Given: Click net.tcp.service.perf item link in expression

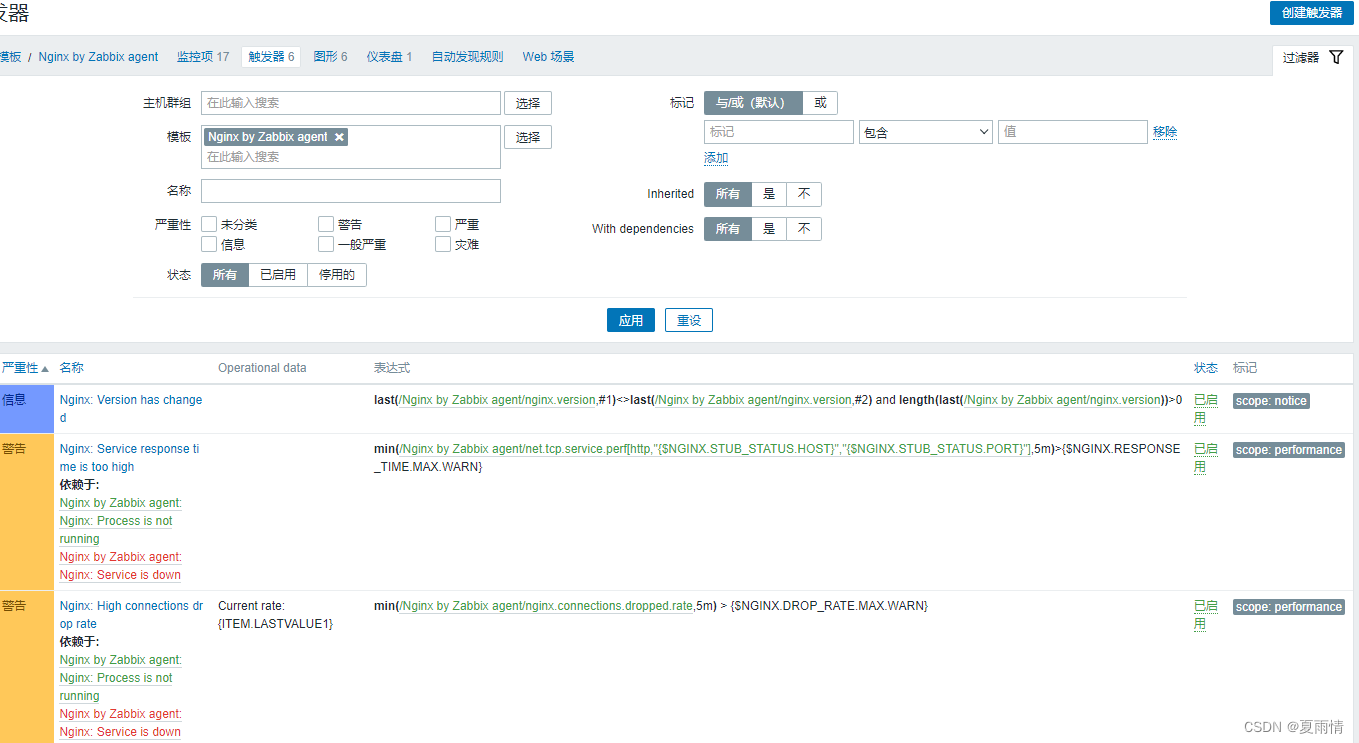Looking at the screenshot, I should point(714,449).
